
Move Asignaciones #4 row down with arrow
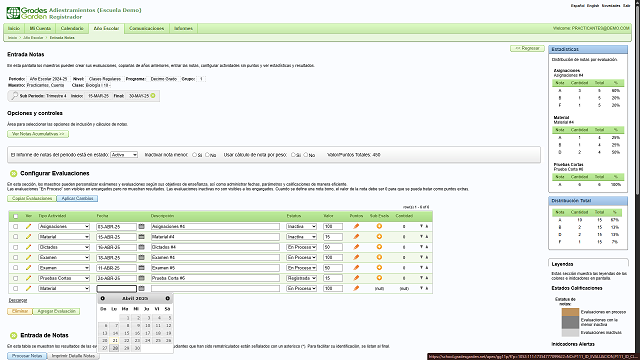(x=421, y=226)
